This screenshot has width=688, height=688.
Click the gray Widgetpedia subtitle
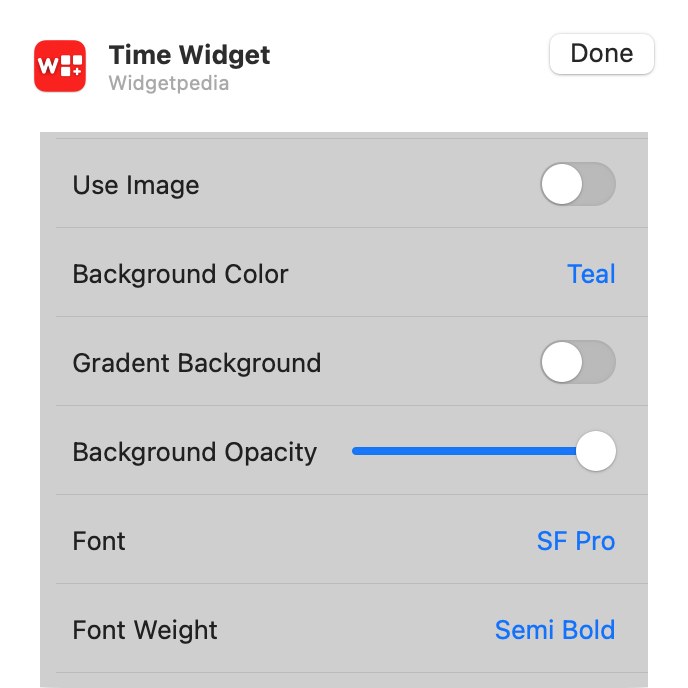[169, 83]
